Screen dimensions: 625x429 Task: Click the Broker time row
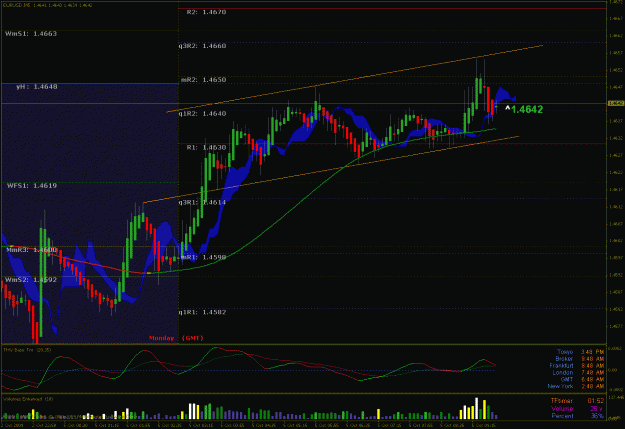click(580, 359)
